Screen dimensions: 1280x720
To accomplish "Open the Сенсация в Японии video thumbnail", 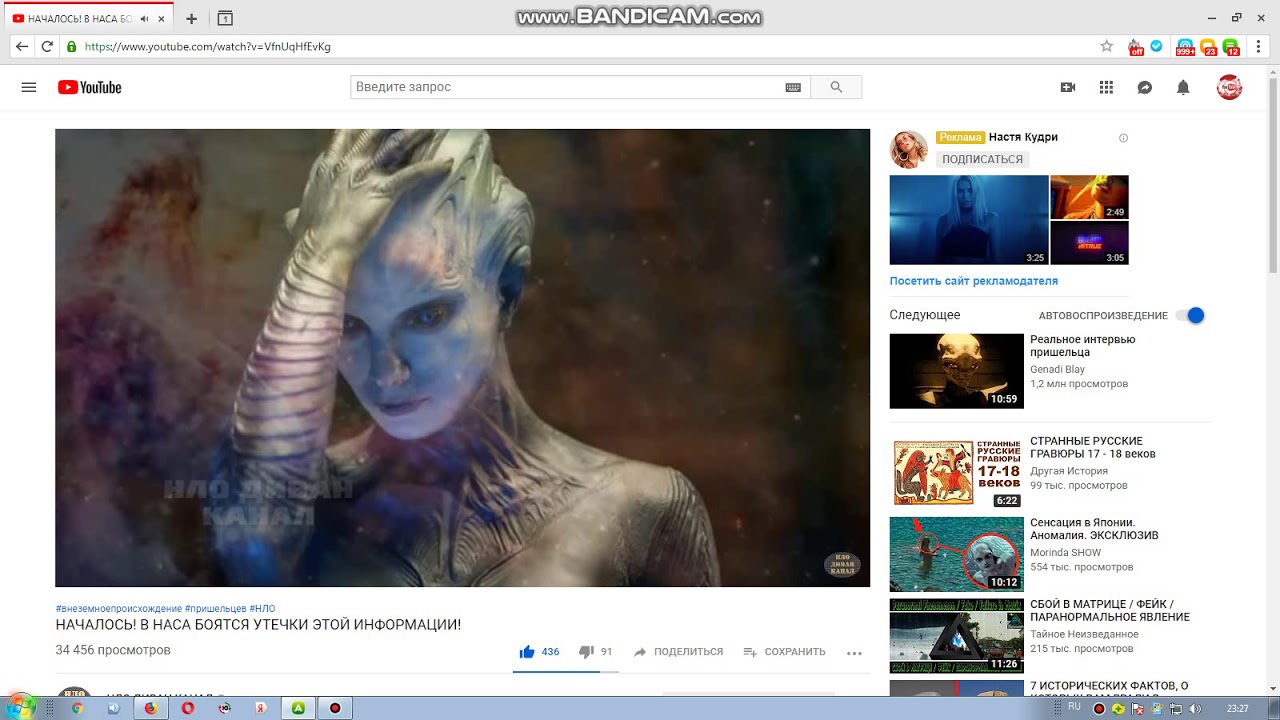I will (957, 554).
